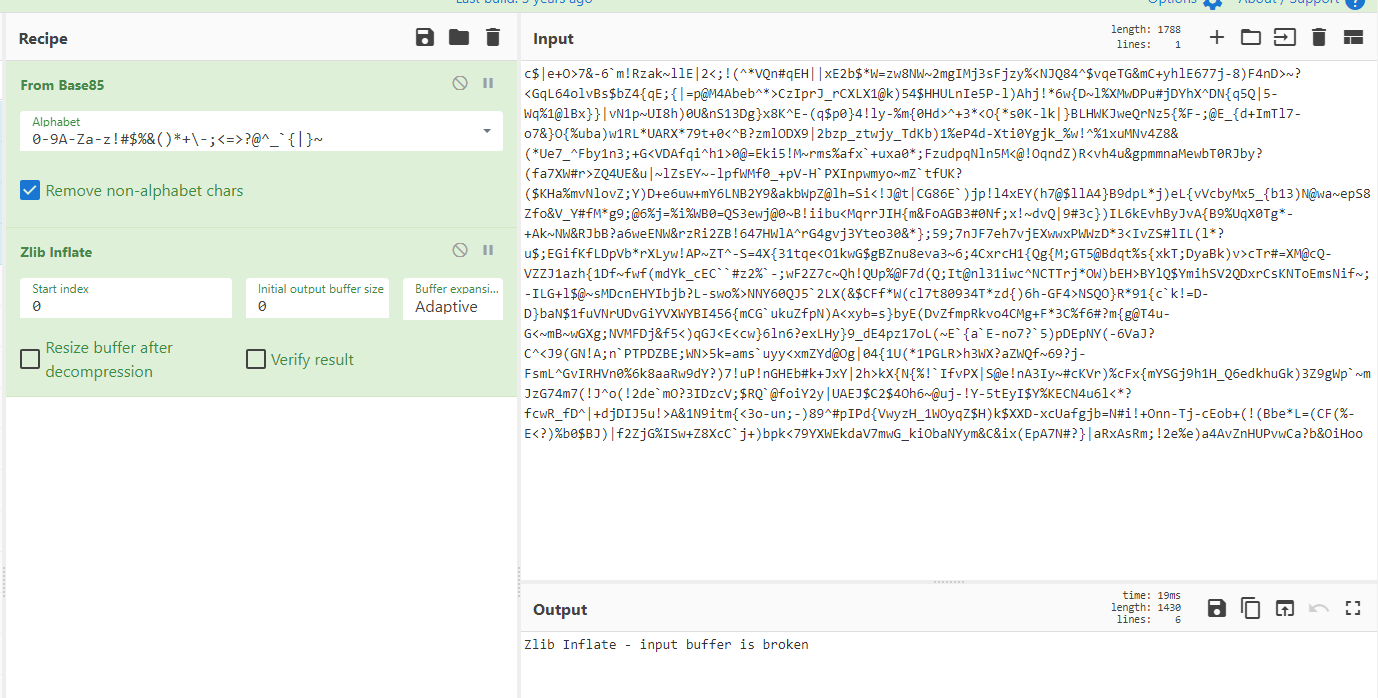Replace input with output

tap(1284, 608)
